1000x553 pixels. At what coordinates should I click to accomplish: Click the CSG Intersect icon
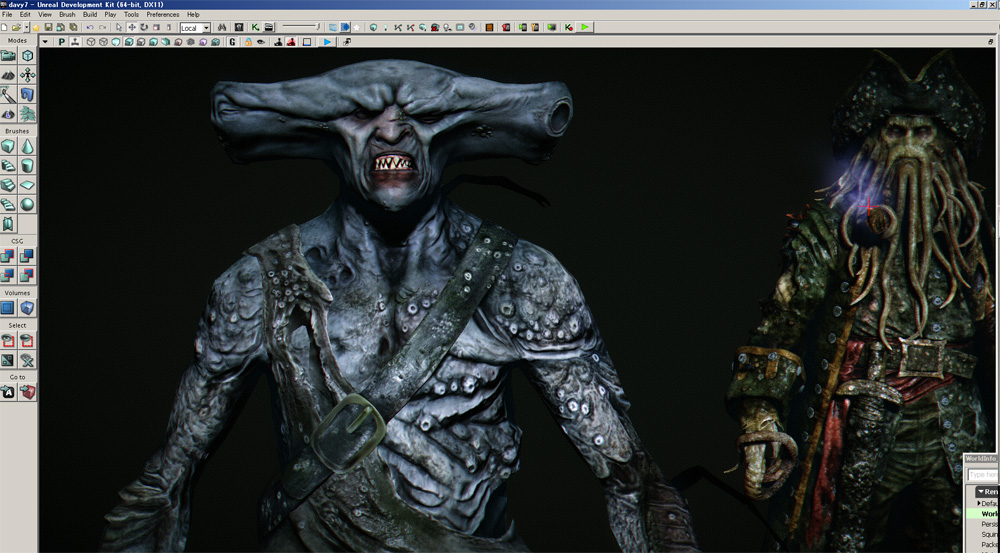[x=8, y=276]
